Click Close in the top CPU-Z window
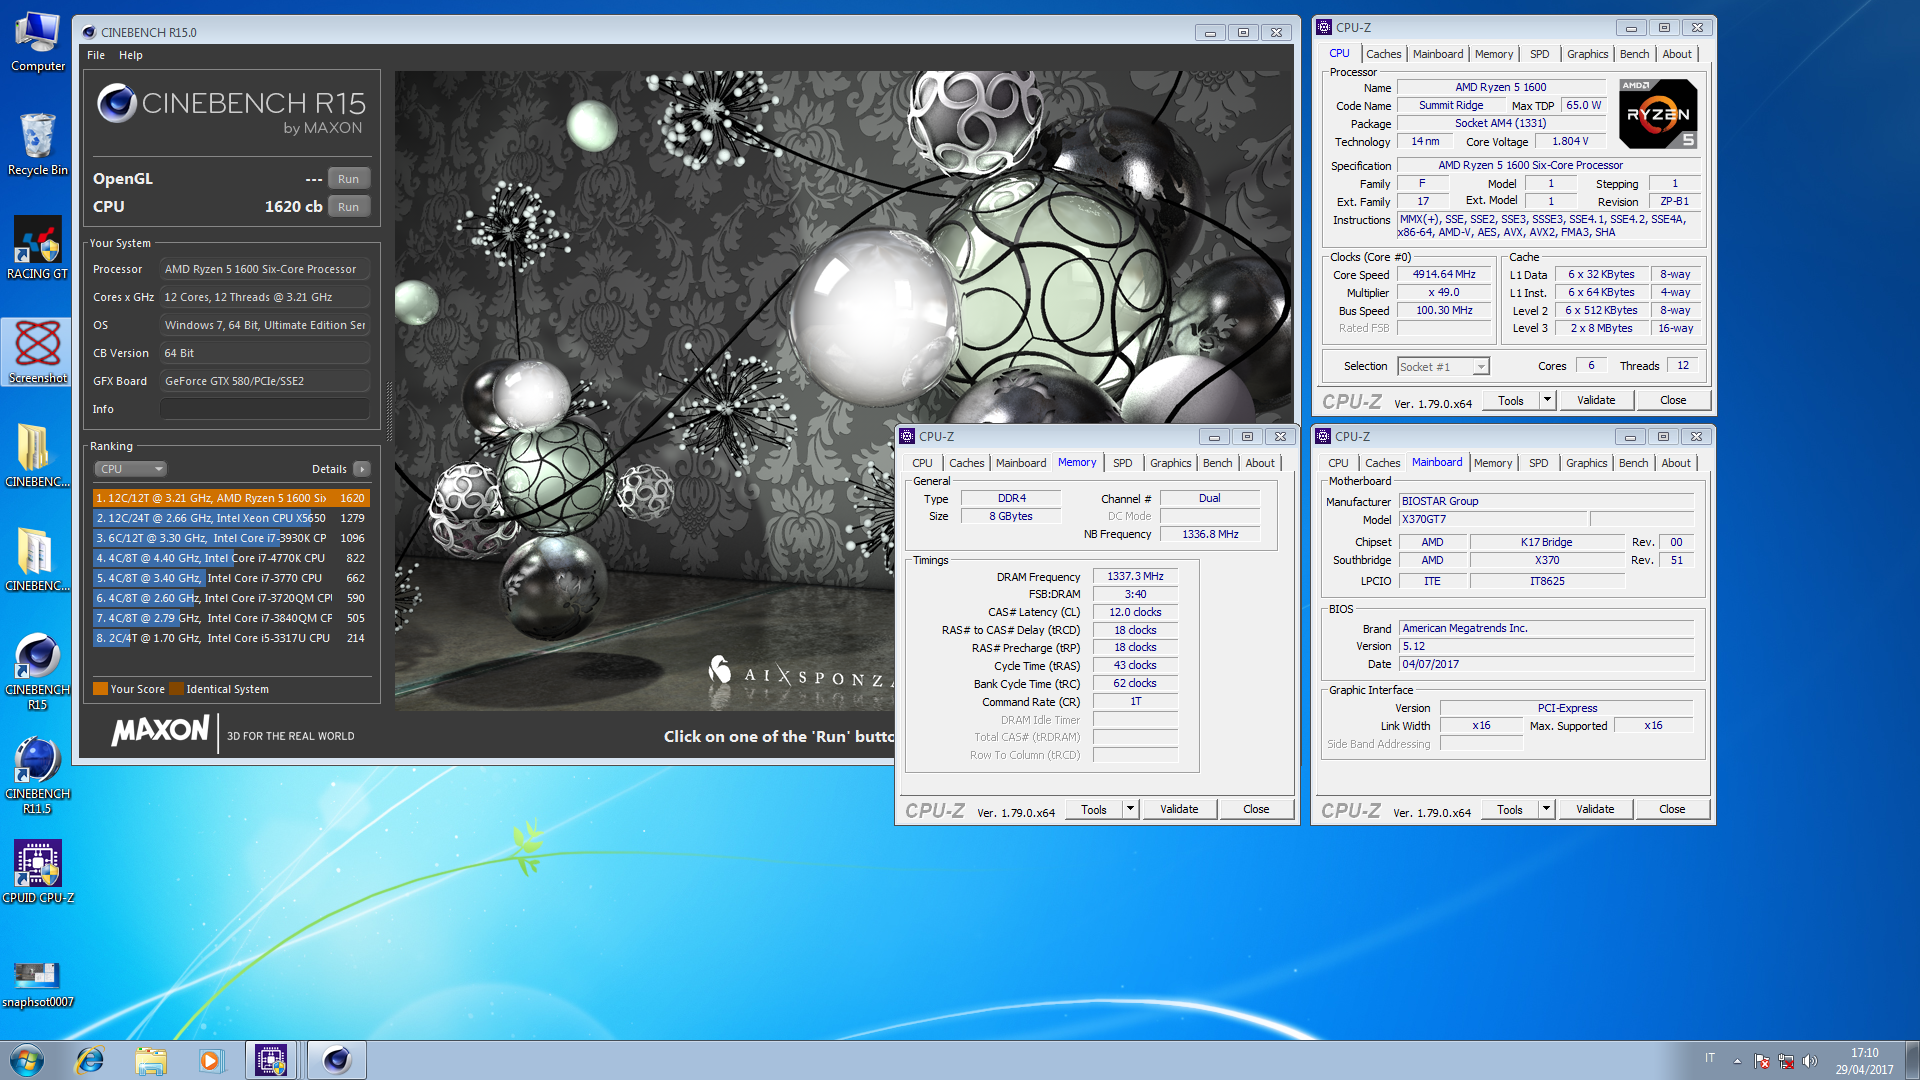The image size is (1920, 1080). 1673,400
